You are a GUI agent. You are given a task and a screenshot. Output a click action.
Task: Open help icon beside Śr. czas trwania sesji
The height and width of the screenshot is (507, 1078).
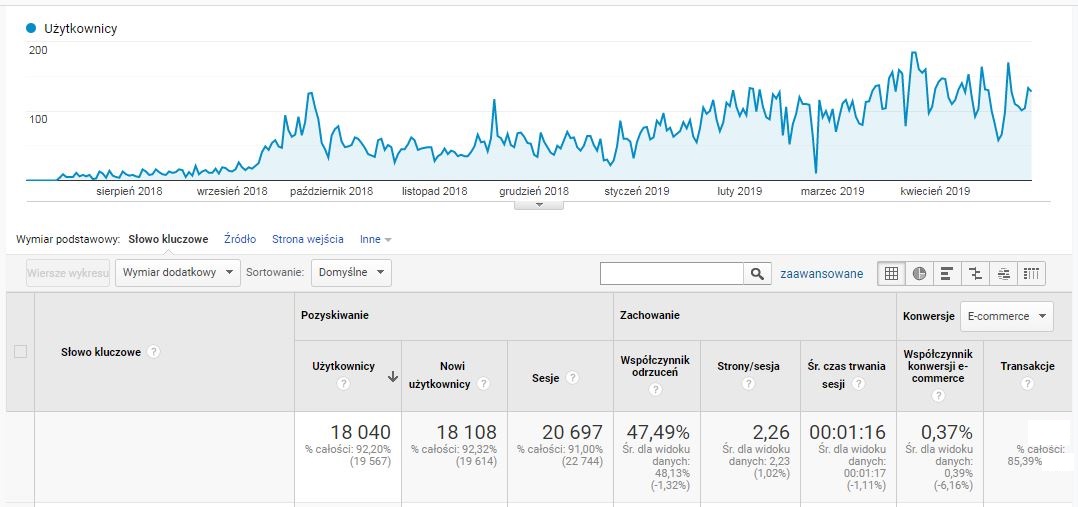coord(857,384)
